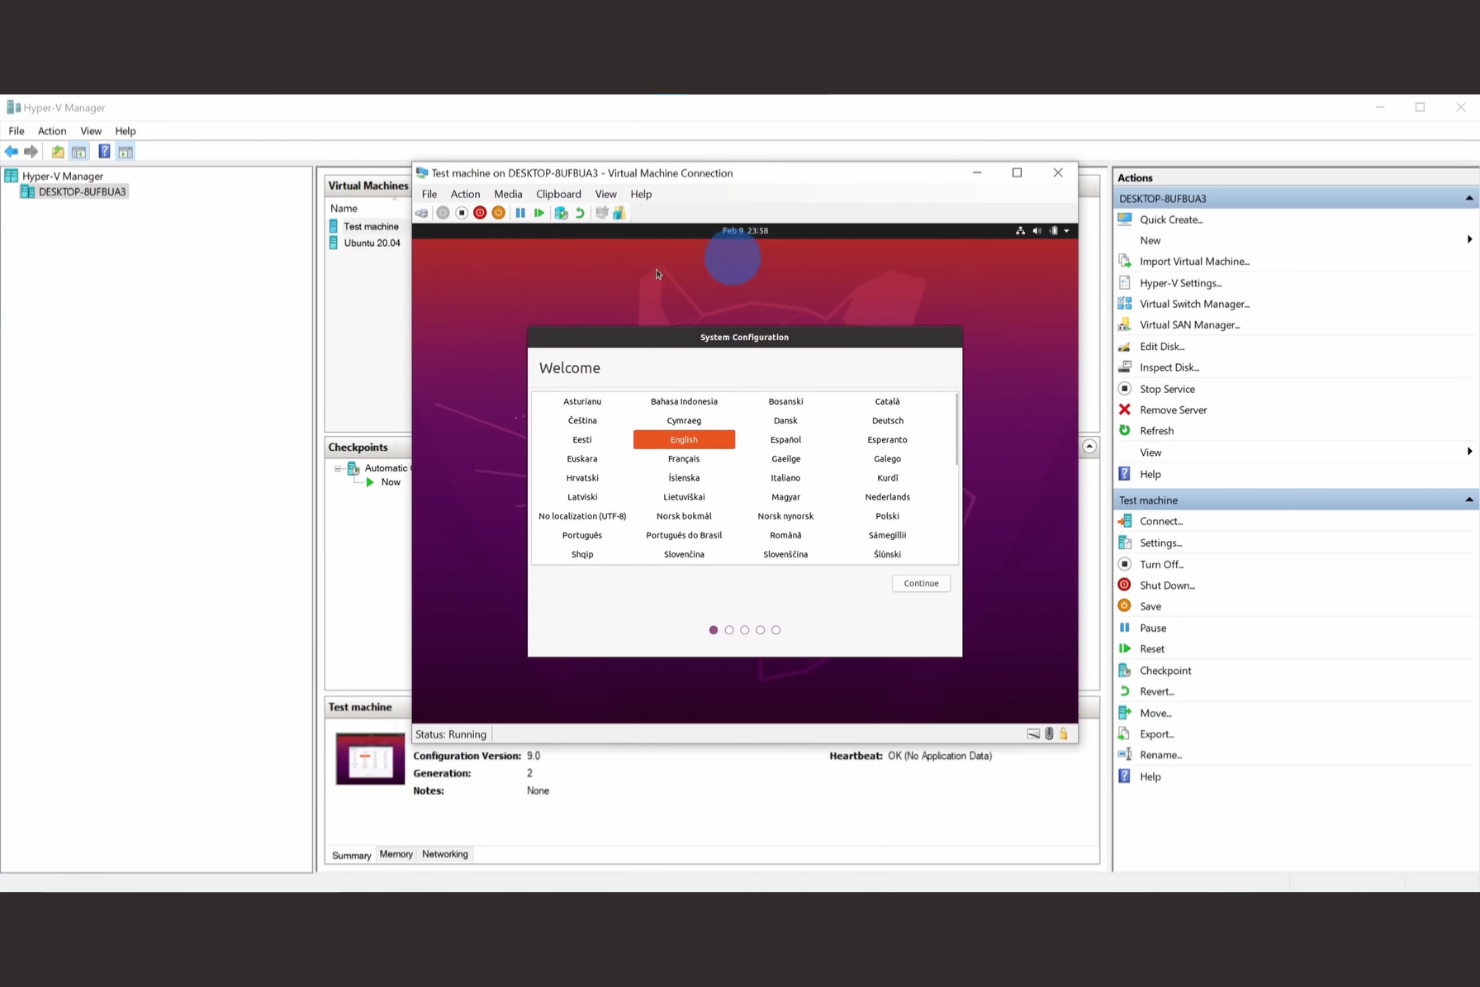Select Español language
The image size is (1480, 987).
(x=786, y=440)
